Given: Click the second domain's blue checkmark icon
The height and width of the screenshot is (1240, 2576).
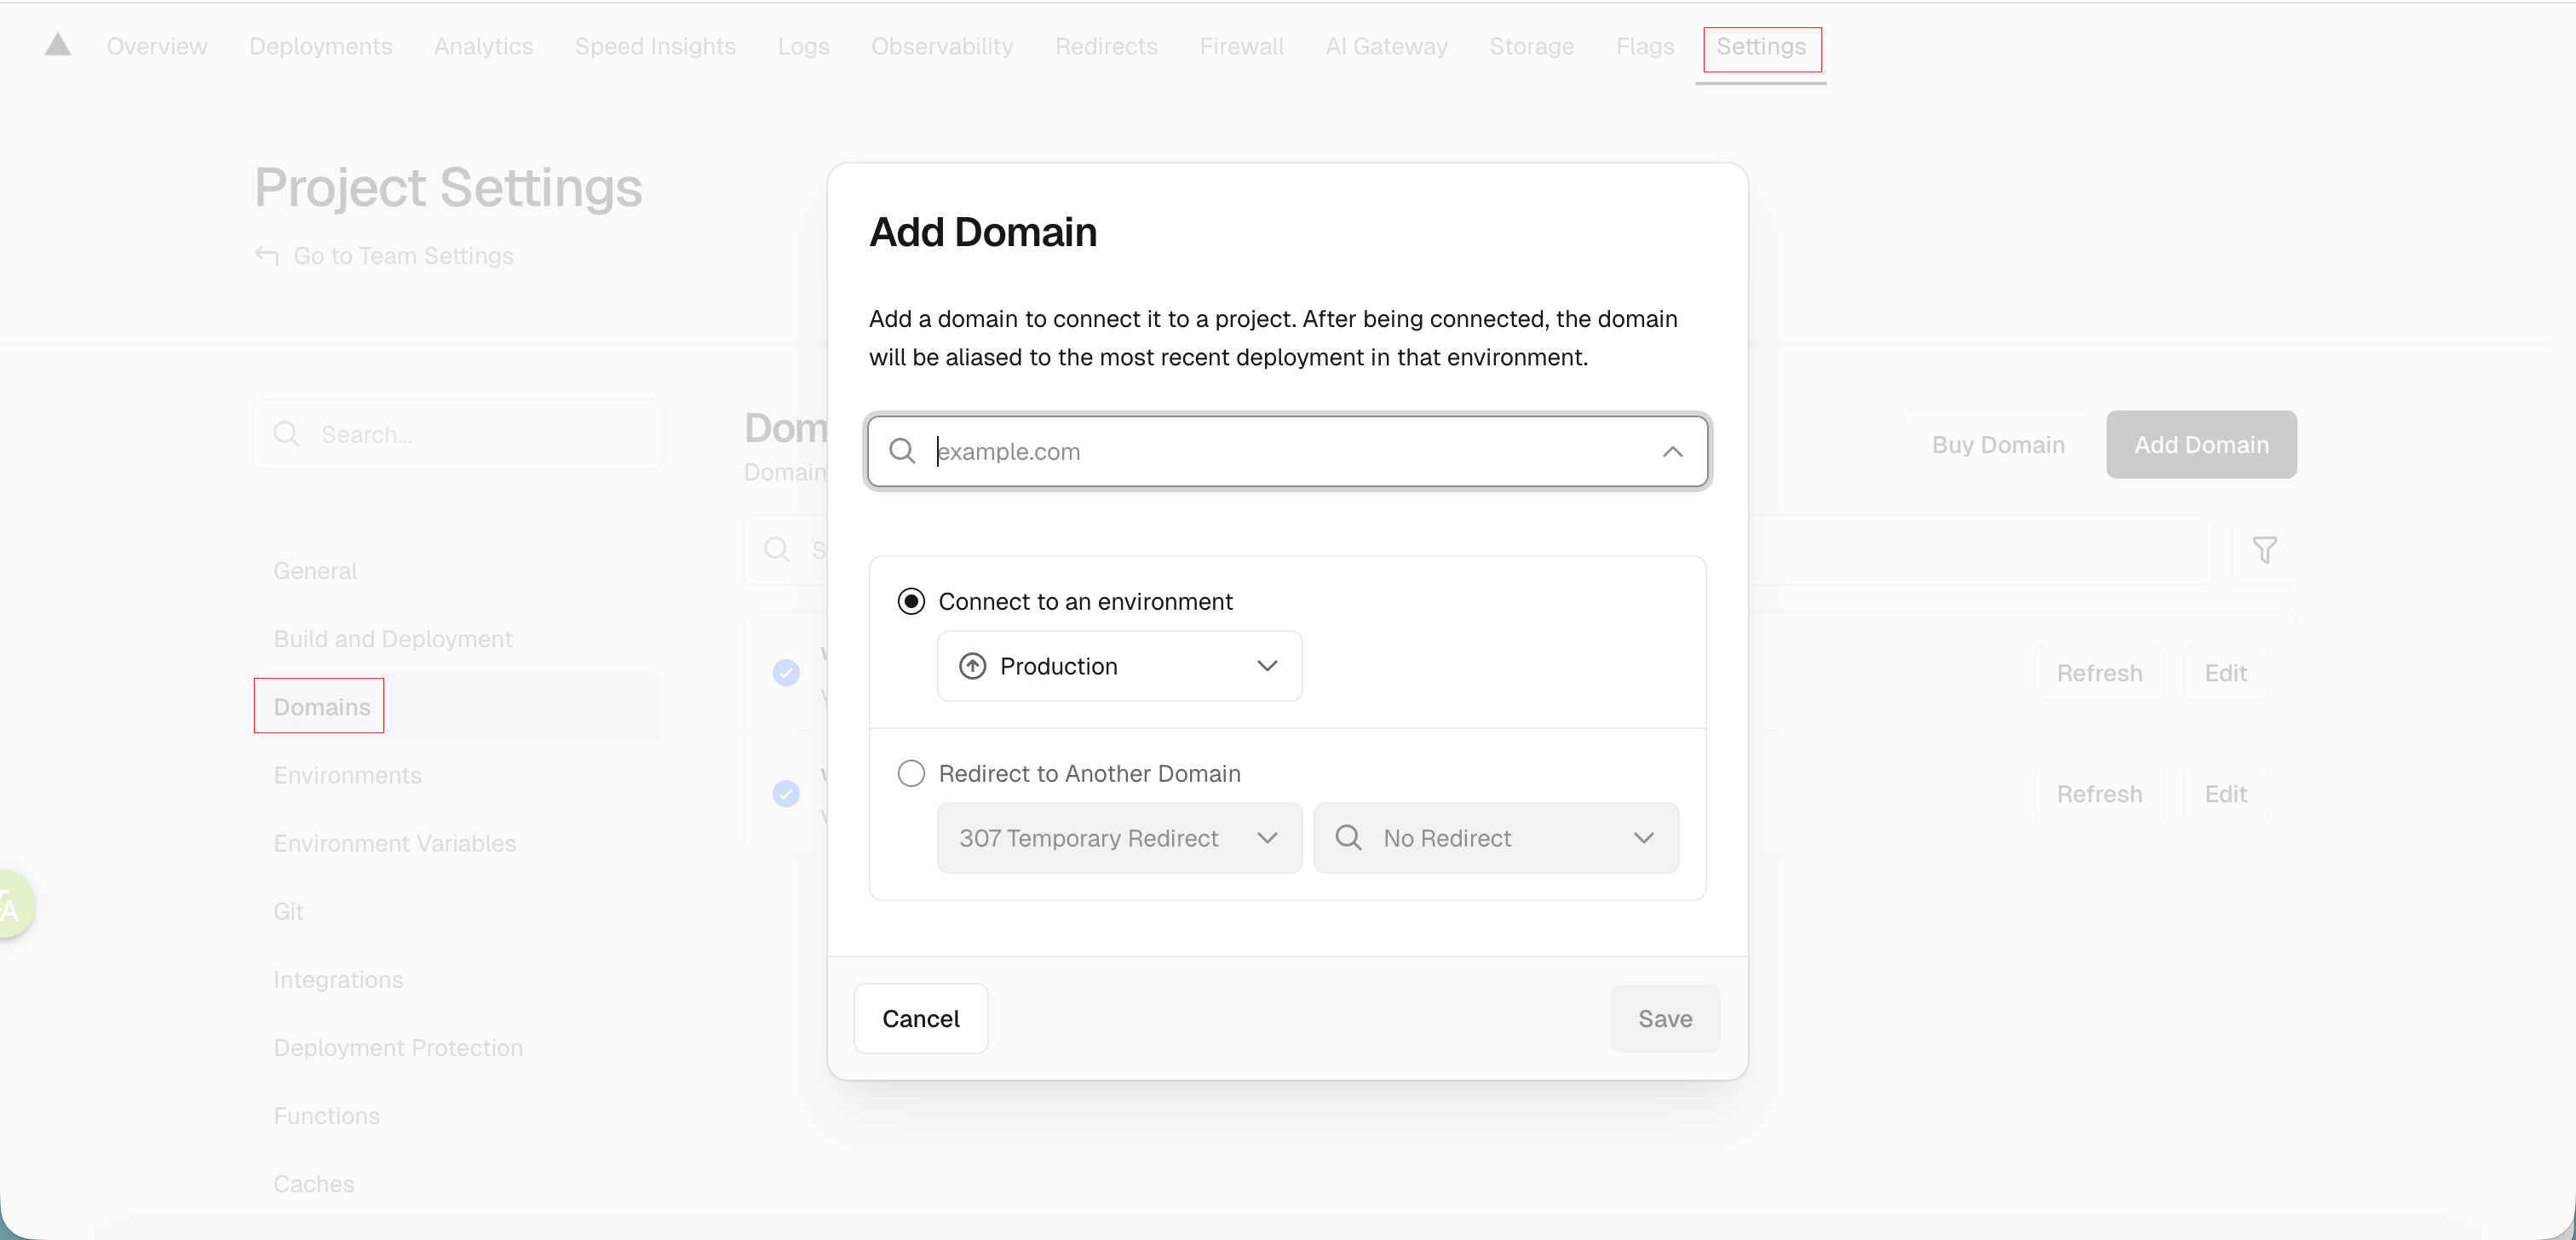Looking at the screenshot, I should 786,794.
